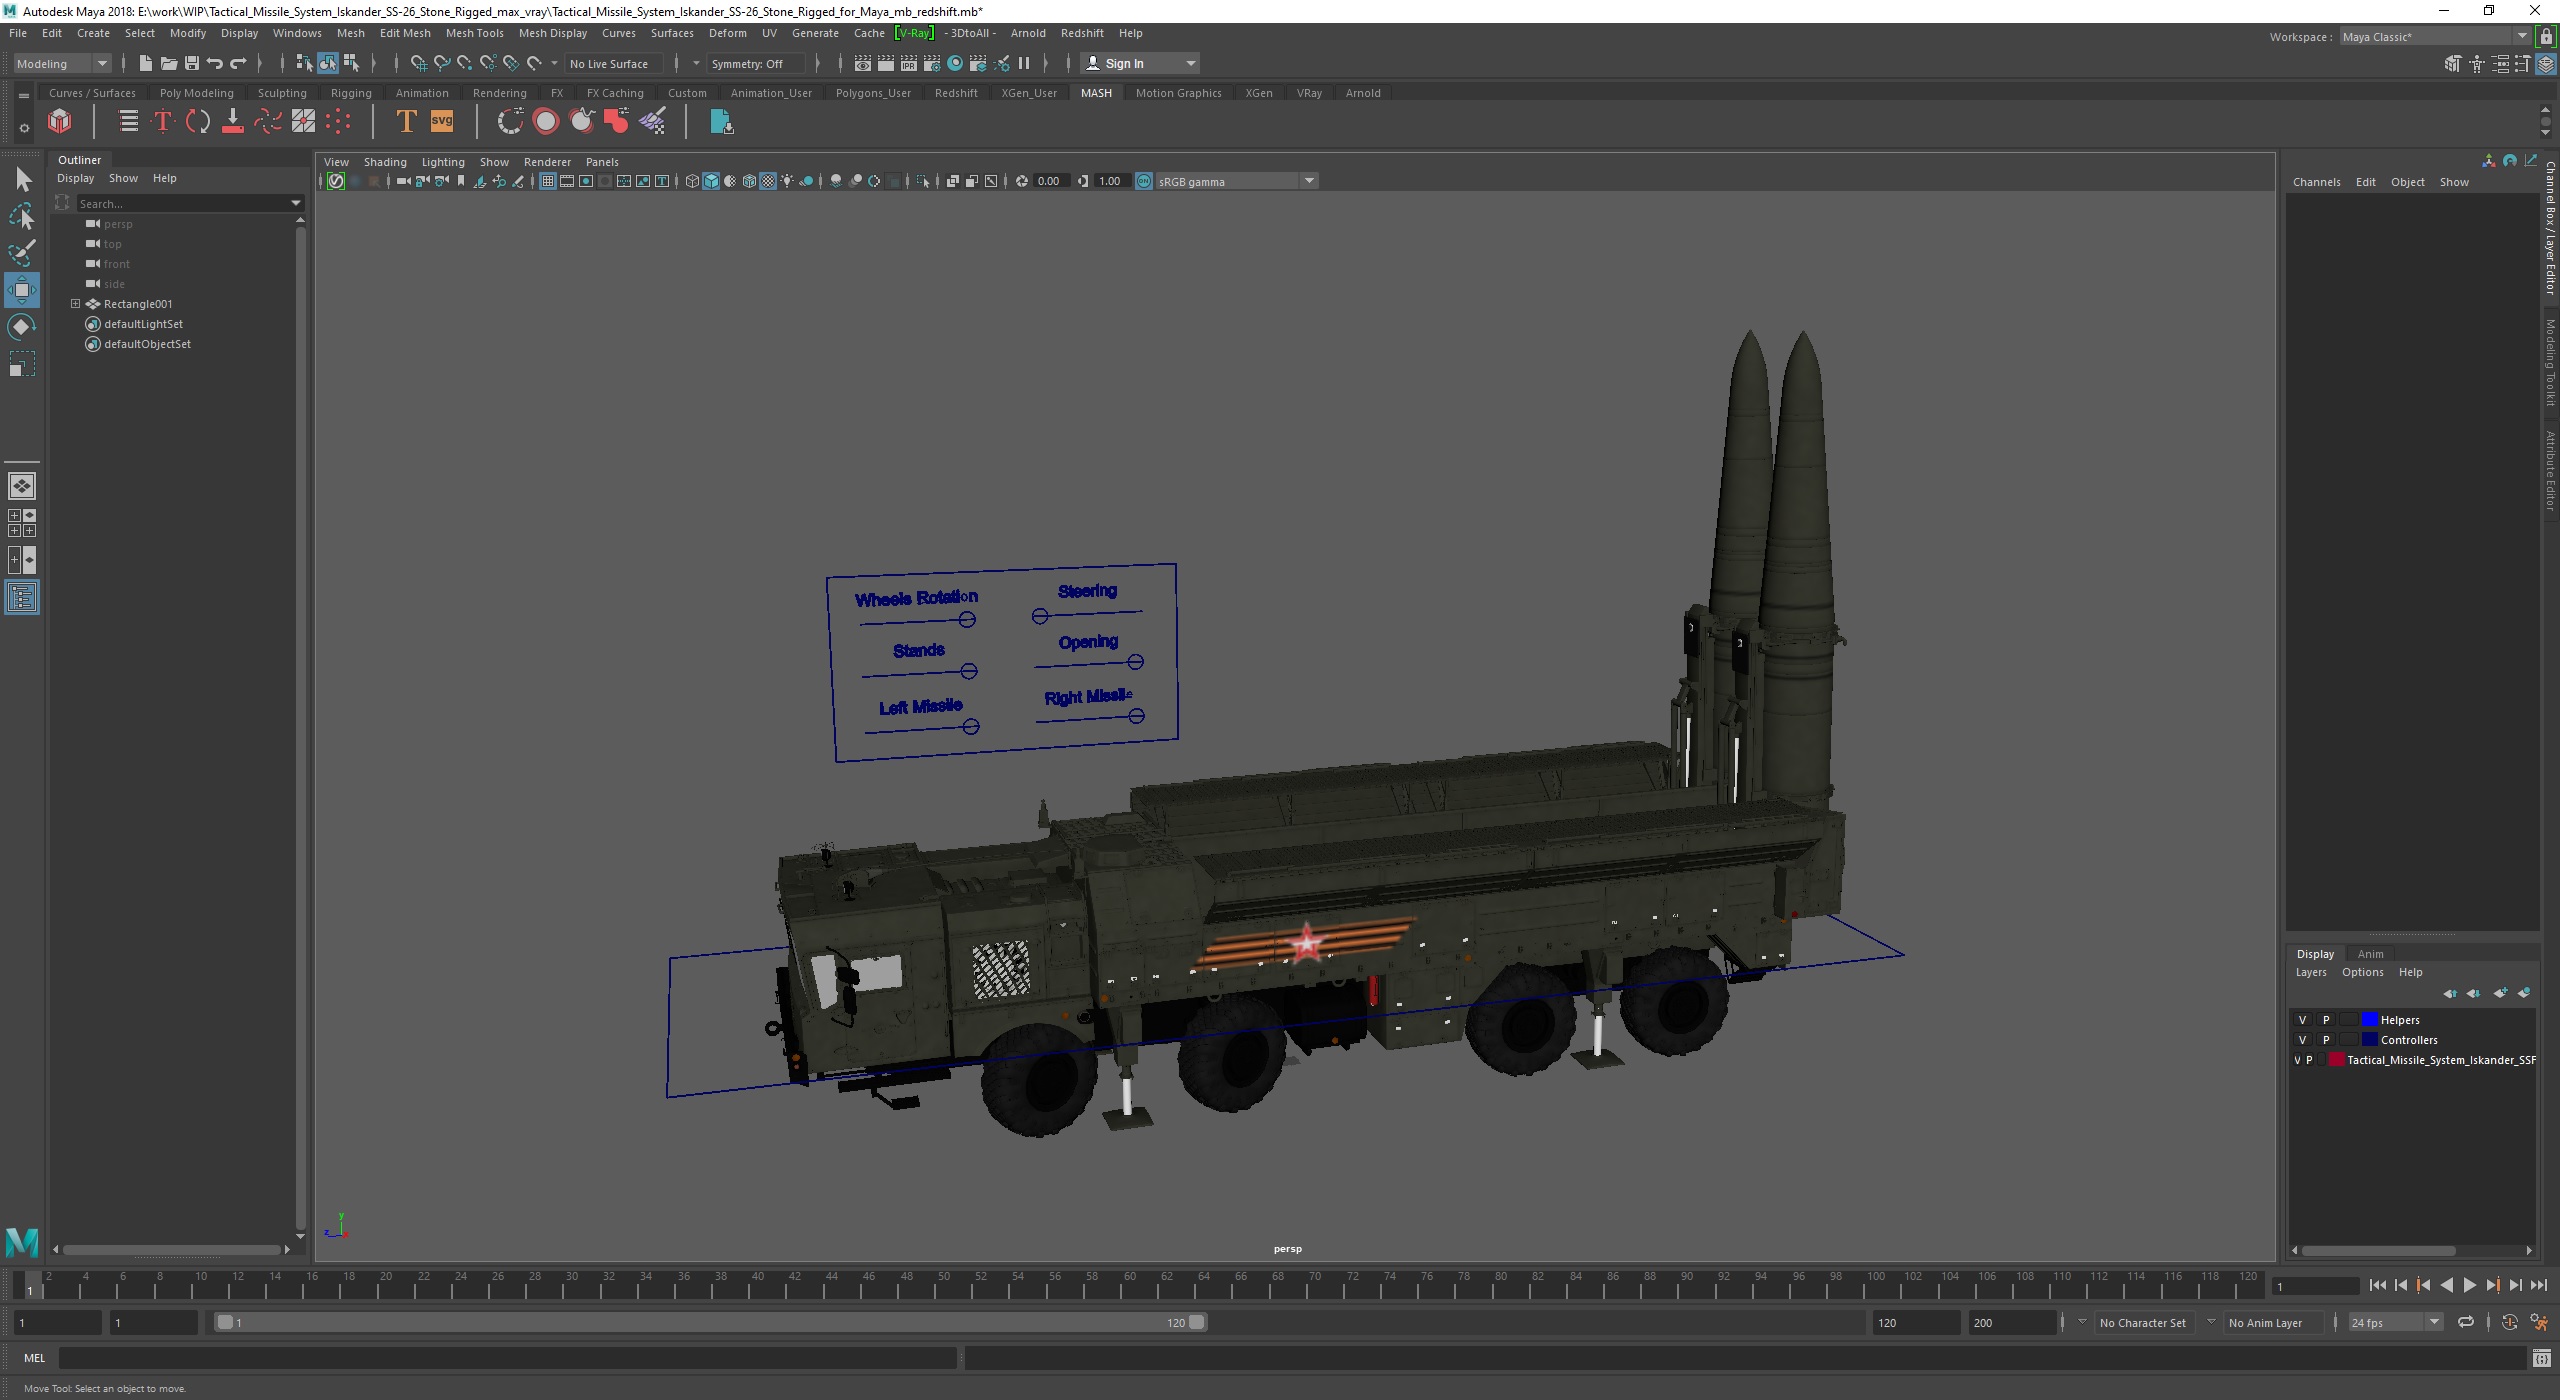
Task: Click the No Live Surface field
Action: coord(613,63)
